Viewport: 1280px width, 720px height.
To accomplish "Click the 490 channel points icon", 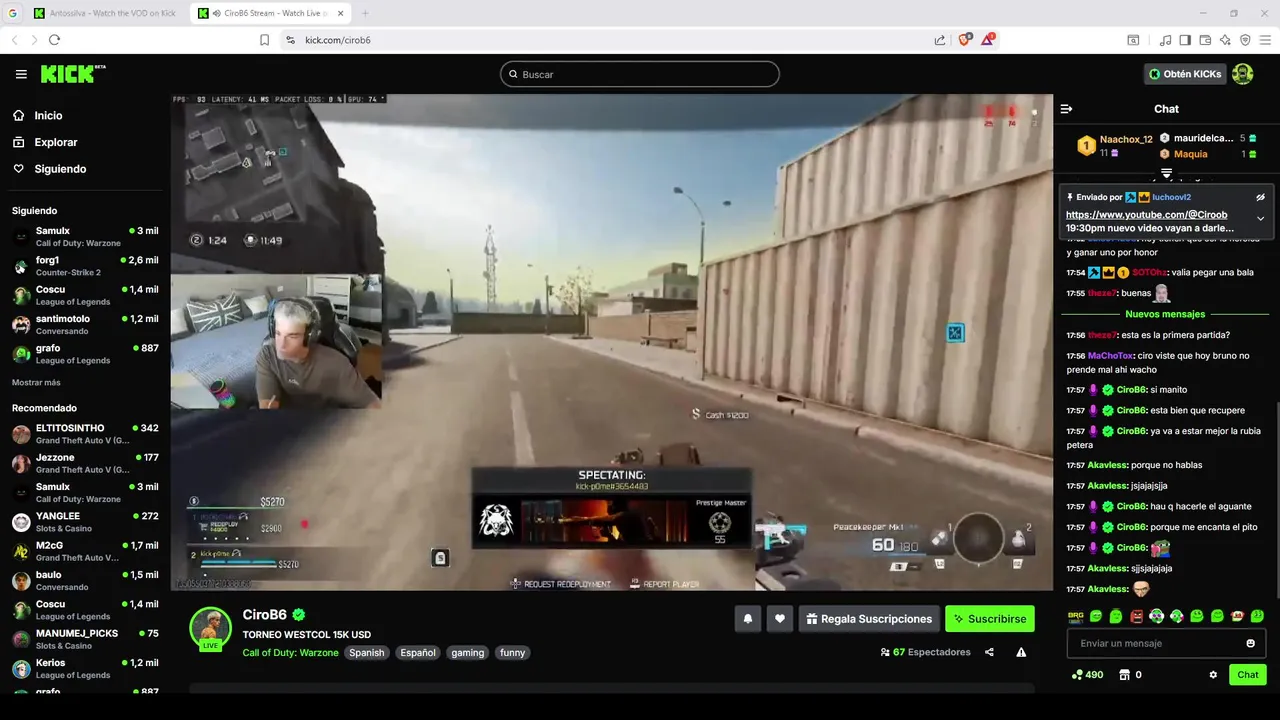I will pos(1077,675).
